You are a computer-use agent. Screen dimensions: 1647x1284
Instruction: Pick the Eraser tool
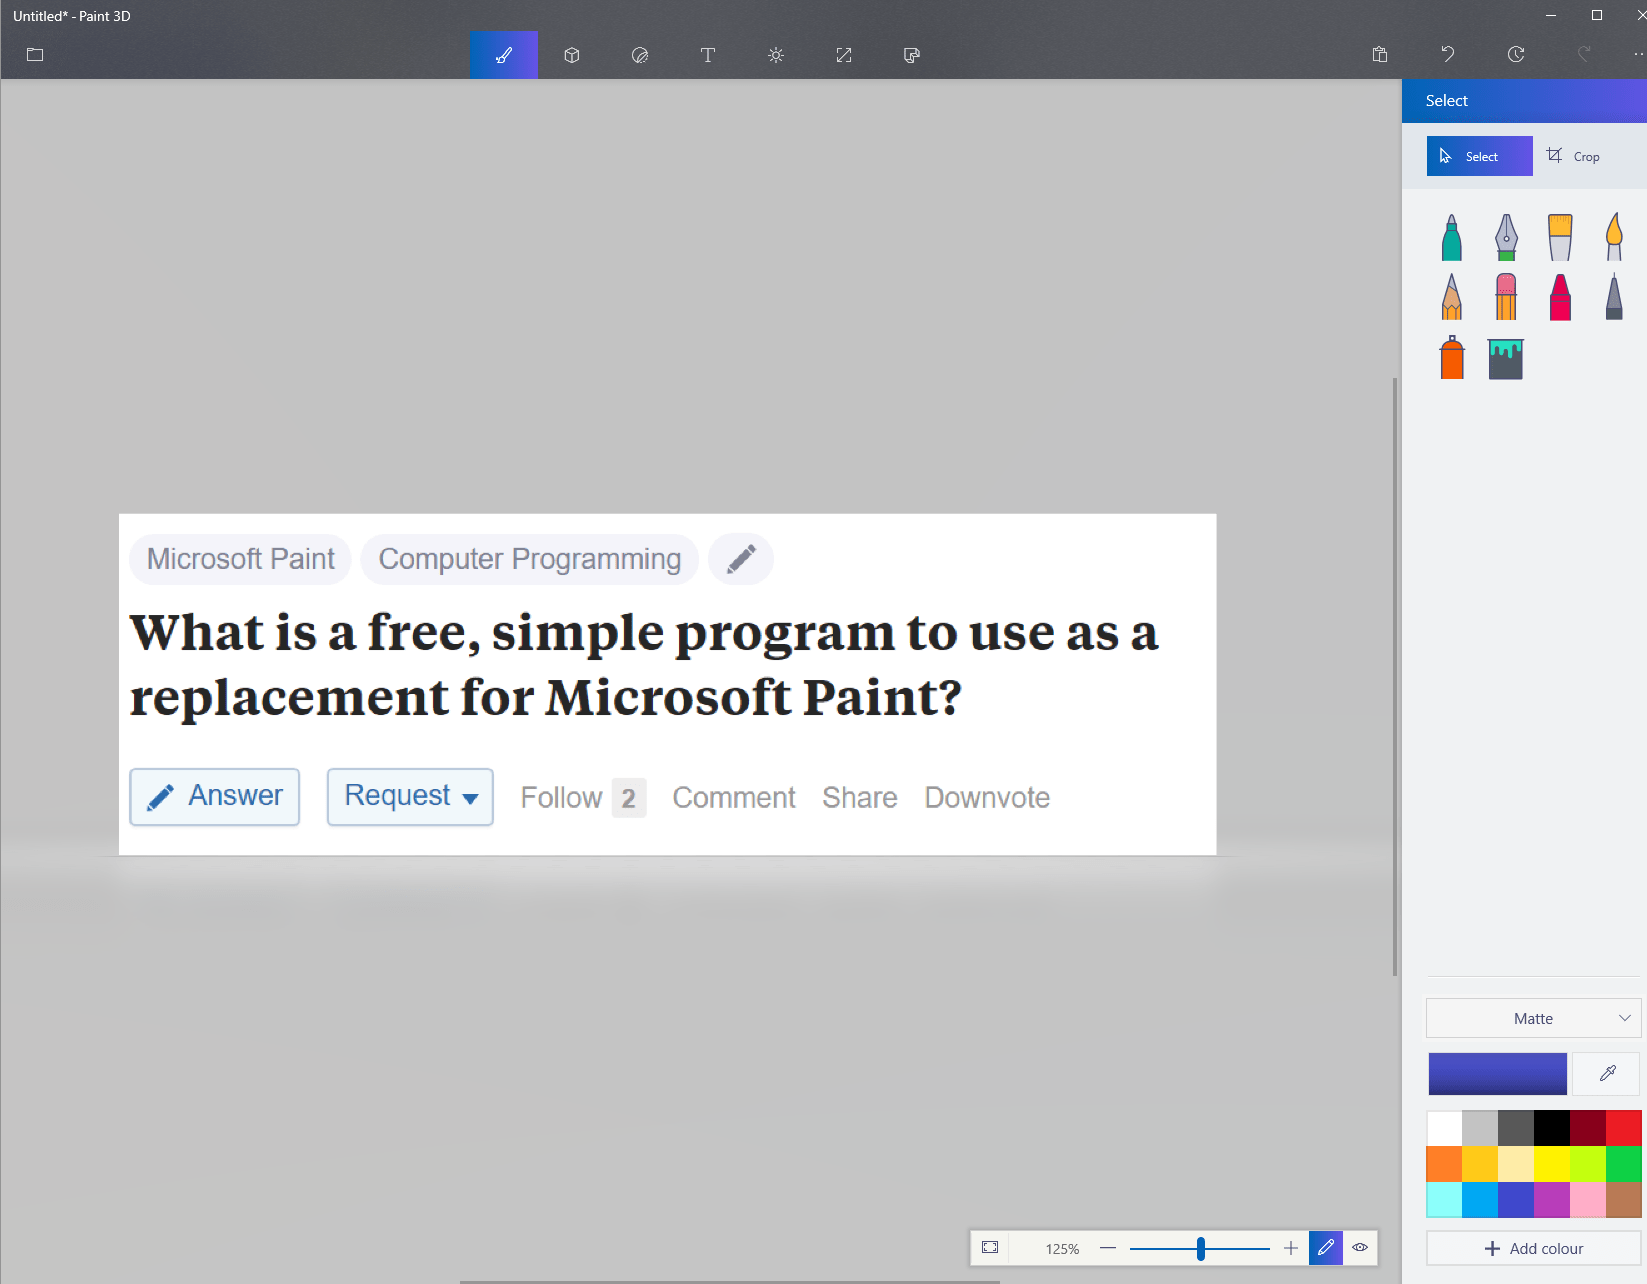(x=1506, y=297)
